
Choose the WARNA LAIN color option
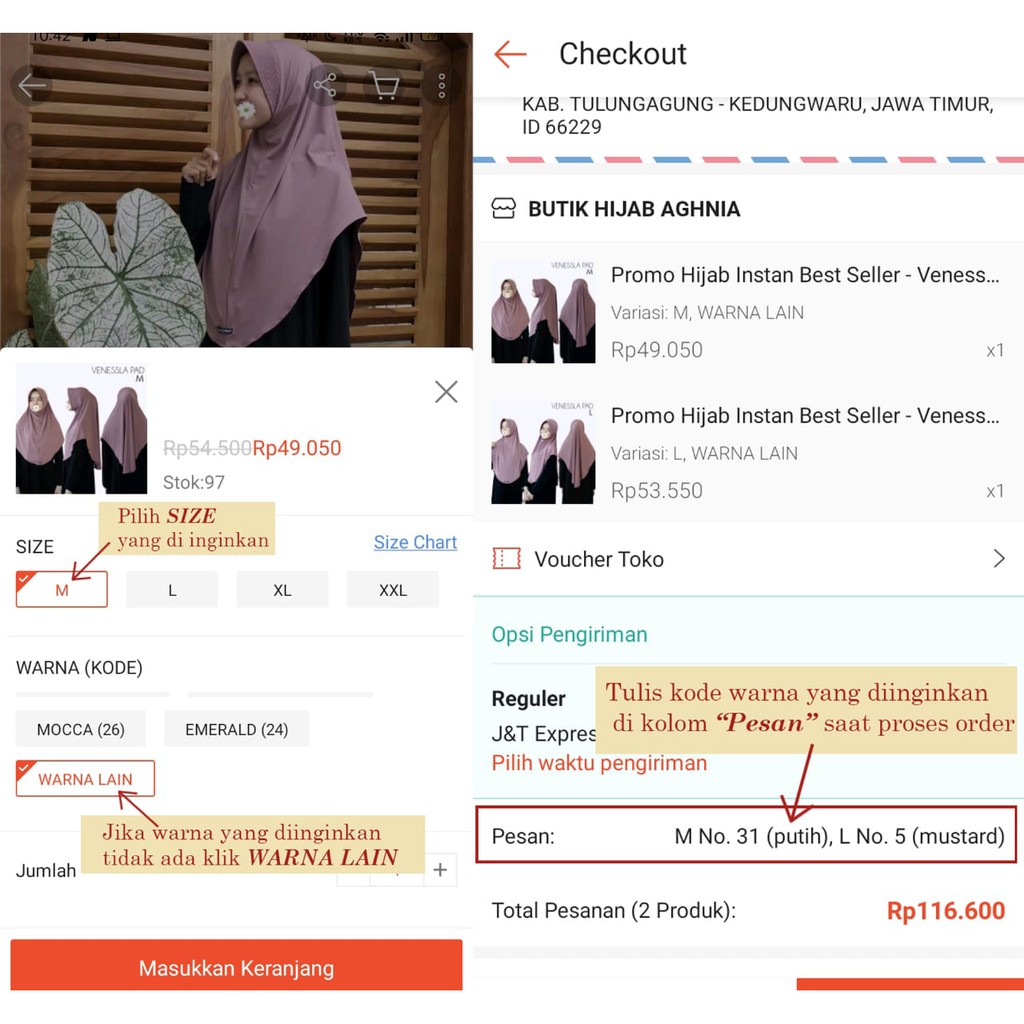pyautogui.click(x=86, y=778)
